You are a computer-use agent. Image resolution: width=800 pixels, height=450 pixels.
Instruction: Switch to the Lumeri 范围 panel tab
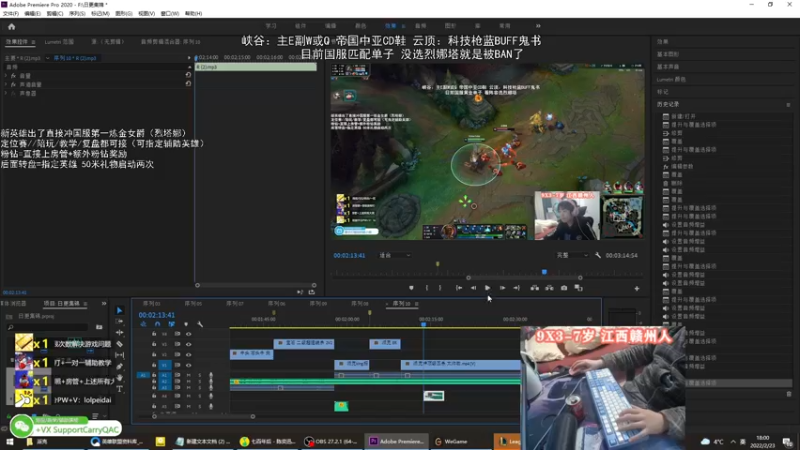60,42
